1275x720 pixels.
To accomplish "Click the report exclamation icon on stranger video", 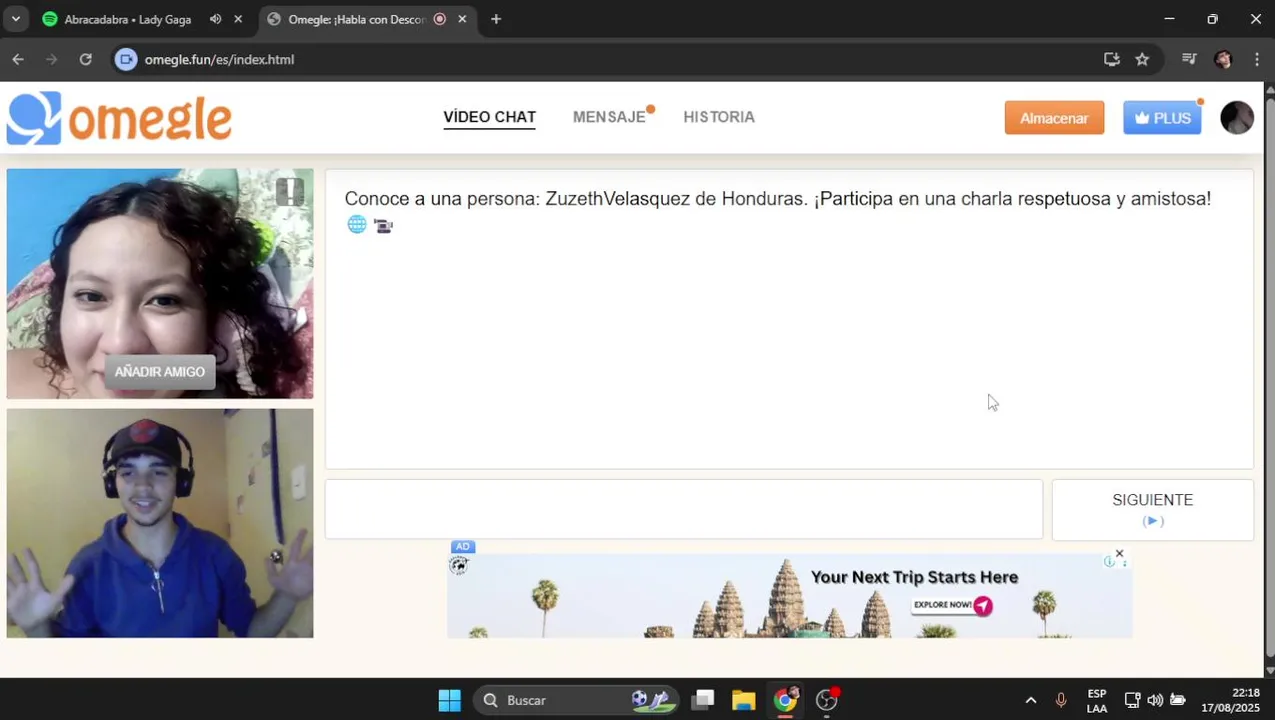I will coord(290,191).
